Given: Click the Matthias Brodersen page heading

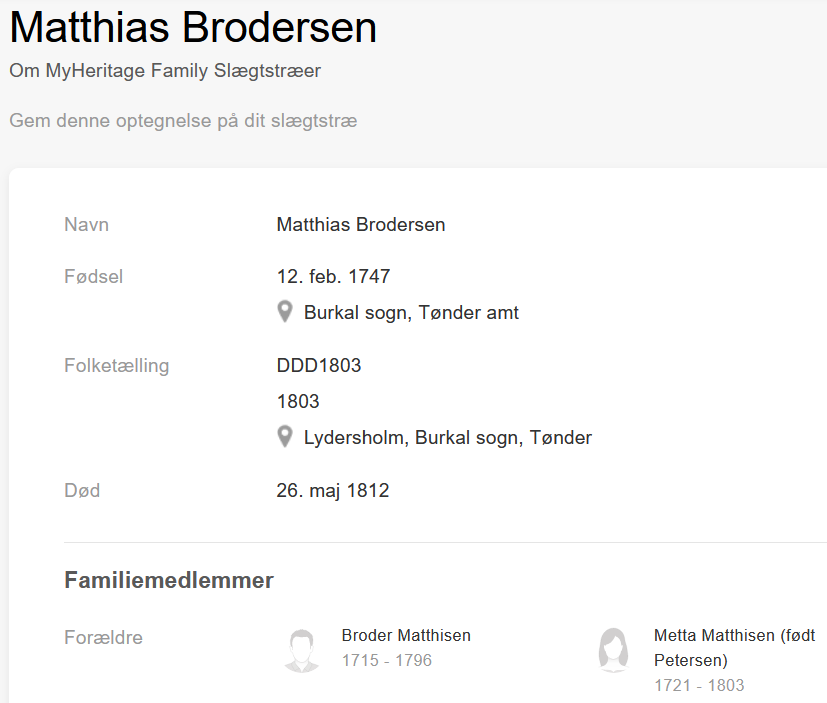Looking at the screenshot, I should (193, 27).
